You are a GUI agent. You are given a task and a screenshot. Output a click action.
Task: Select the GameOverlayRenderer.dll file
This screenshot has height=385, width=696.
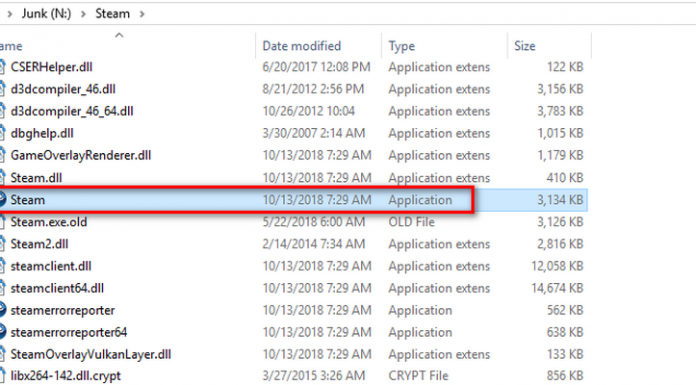(x=81, y=155)
